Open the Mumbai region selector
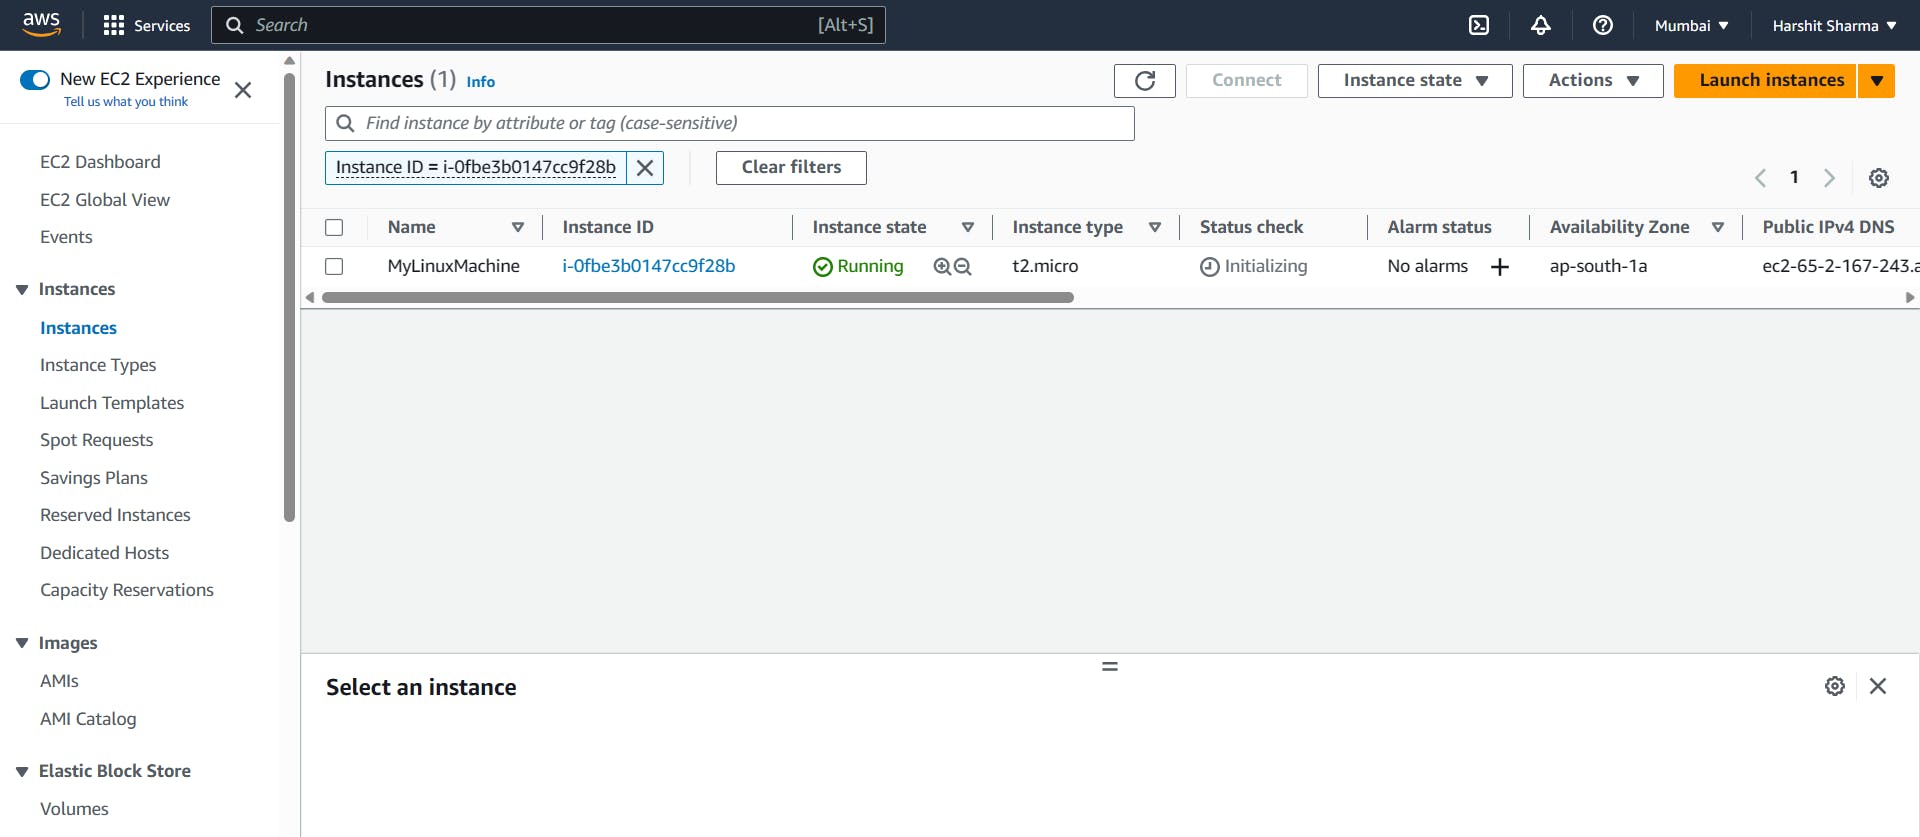This screenshot has width=1920, height=837. pyautogui.click(x=1692, y=25)
